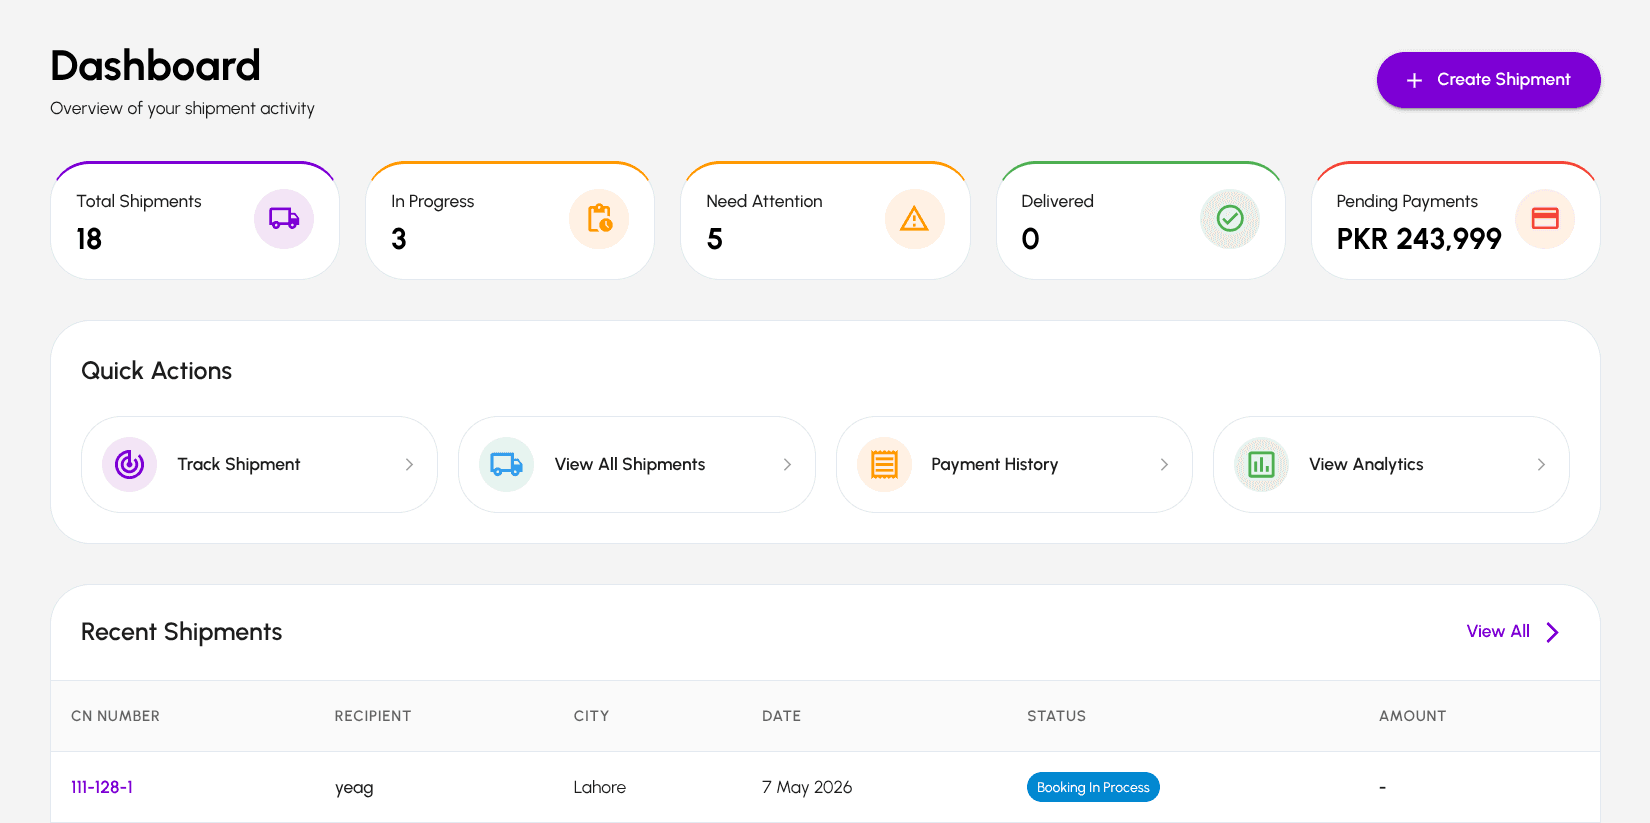Screen dimensions: 1650x823
Task: Click the CITY column header
Action: point(591,716)
